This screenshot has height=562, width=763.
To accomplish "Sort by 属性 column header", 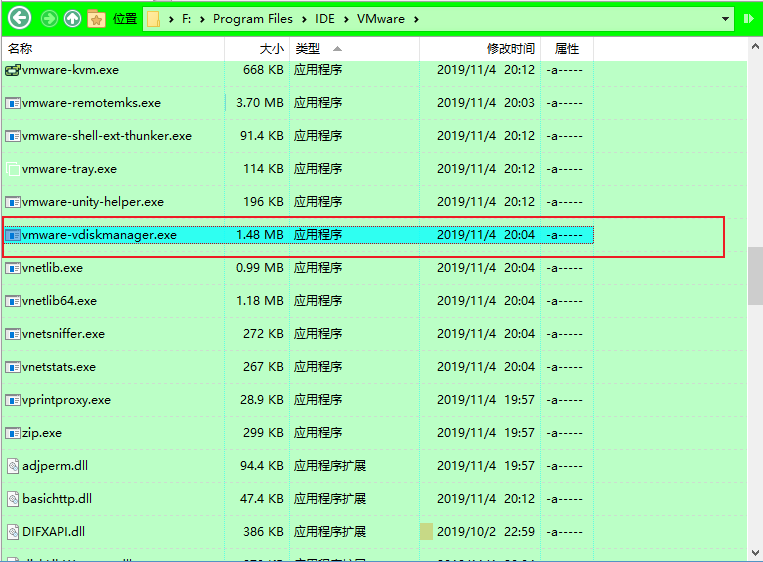I will [567, 49].
